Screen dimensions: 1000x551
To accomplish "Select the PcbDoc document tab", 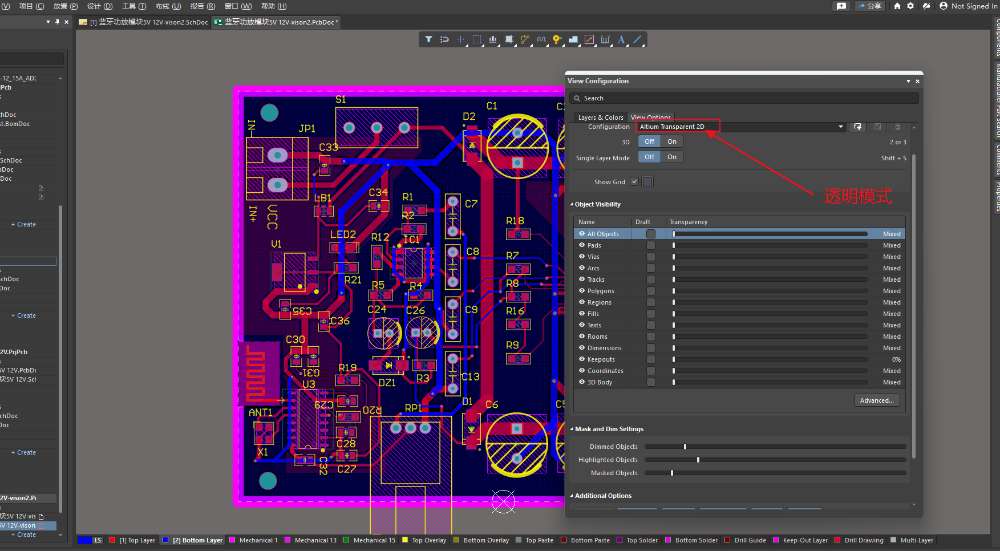I will point(276,22).
